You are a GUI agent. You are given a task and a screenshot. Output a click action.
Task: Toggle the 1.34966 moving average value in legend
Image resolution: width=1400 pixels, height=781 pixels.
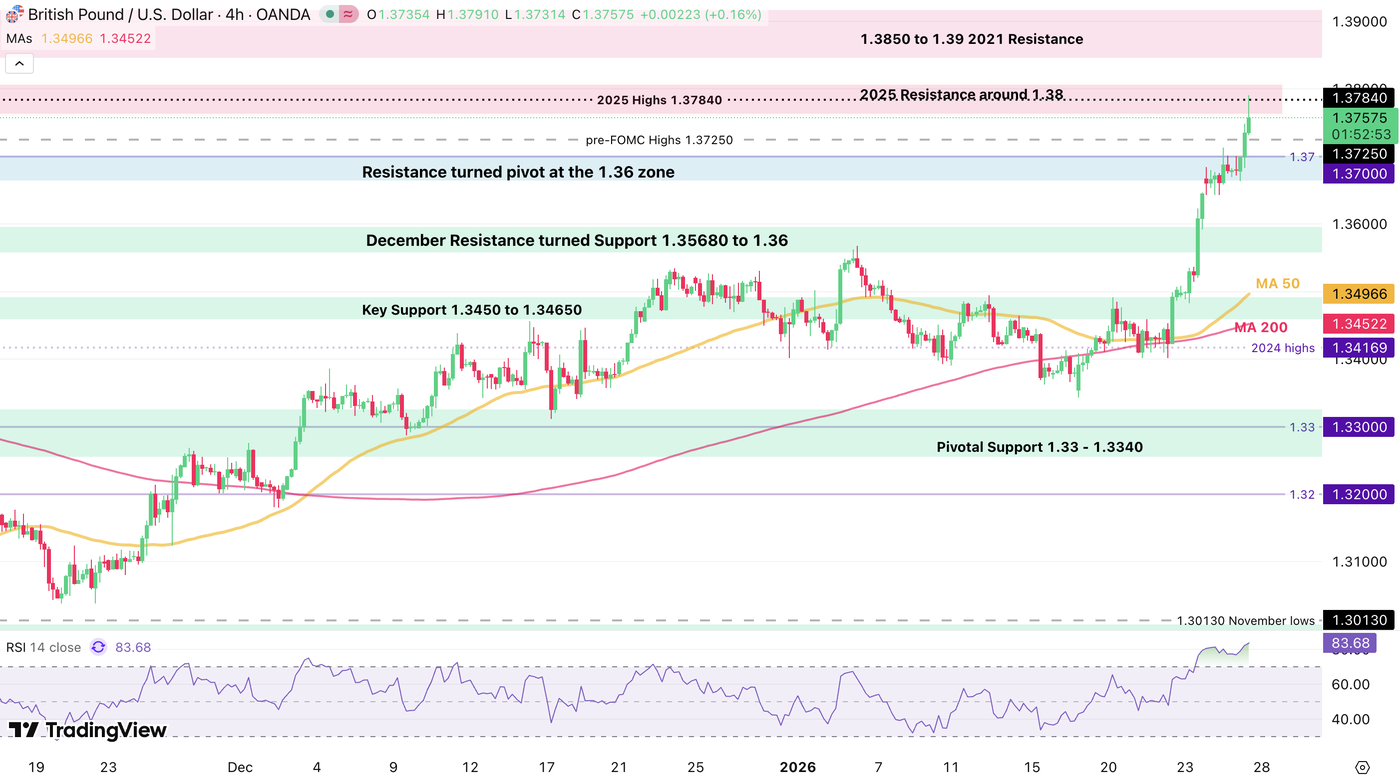click(69, 38)
